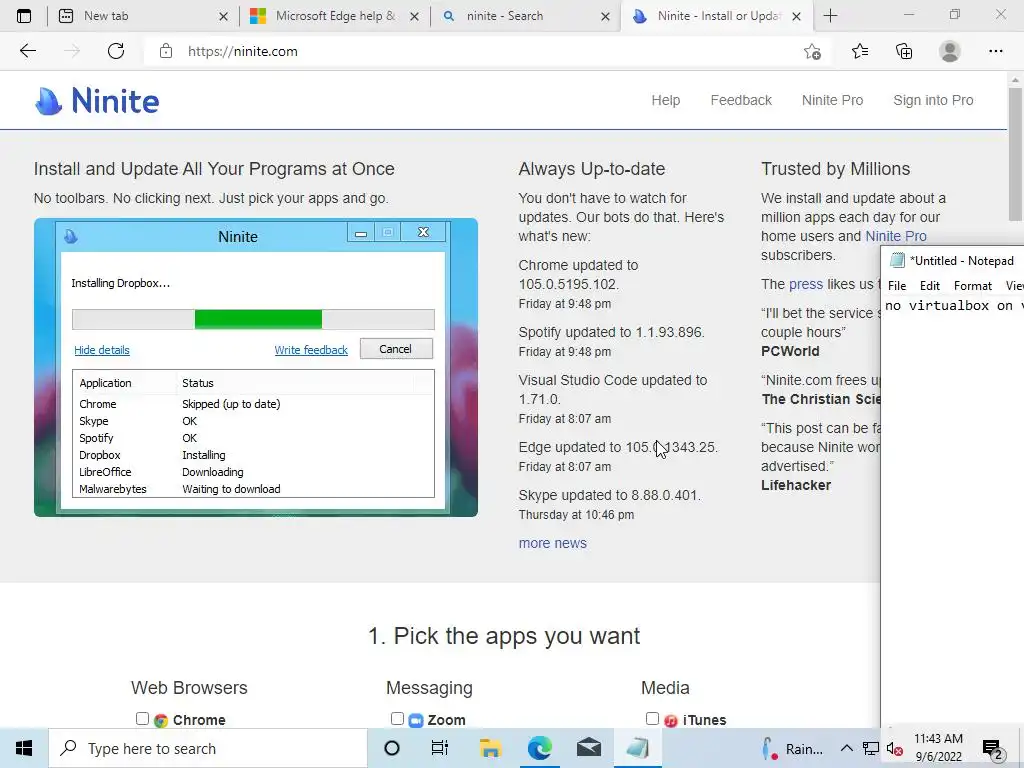Screen dimensions: 1024x768
Task: Click 'Spotify updated to 1.1.93.896.' text
Action: pos(611,332)
